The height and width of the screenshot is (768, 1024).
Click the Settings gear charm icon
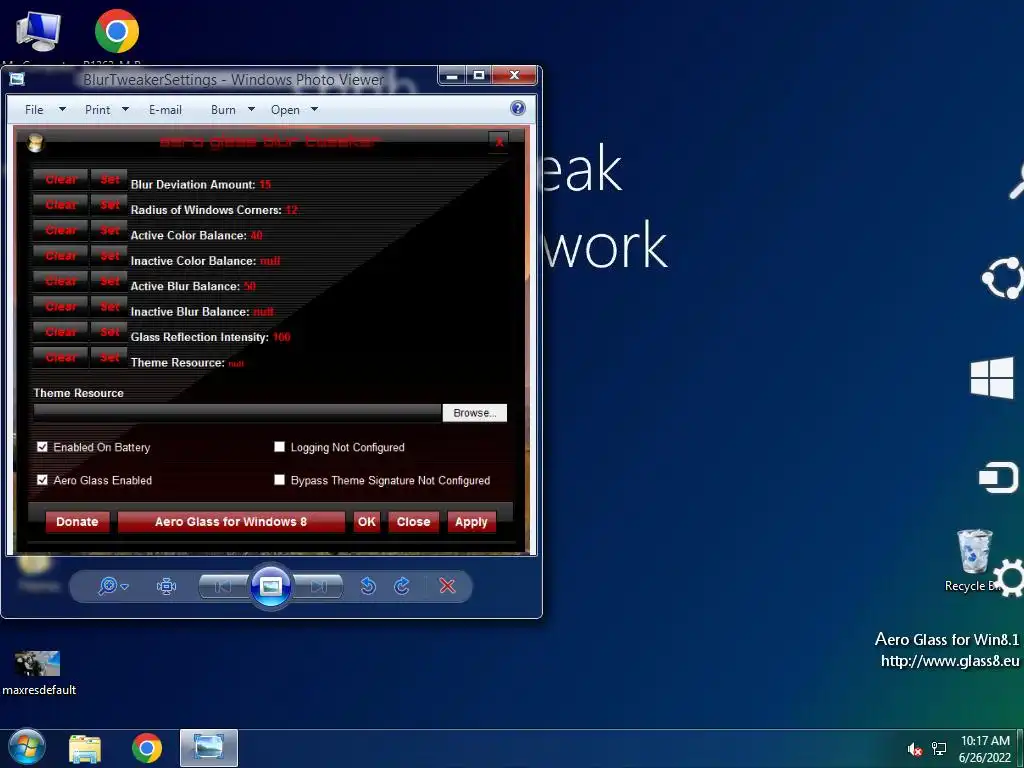tap(1010, 577)
